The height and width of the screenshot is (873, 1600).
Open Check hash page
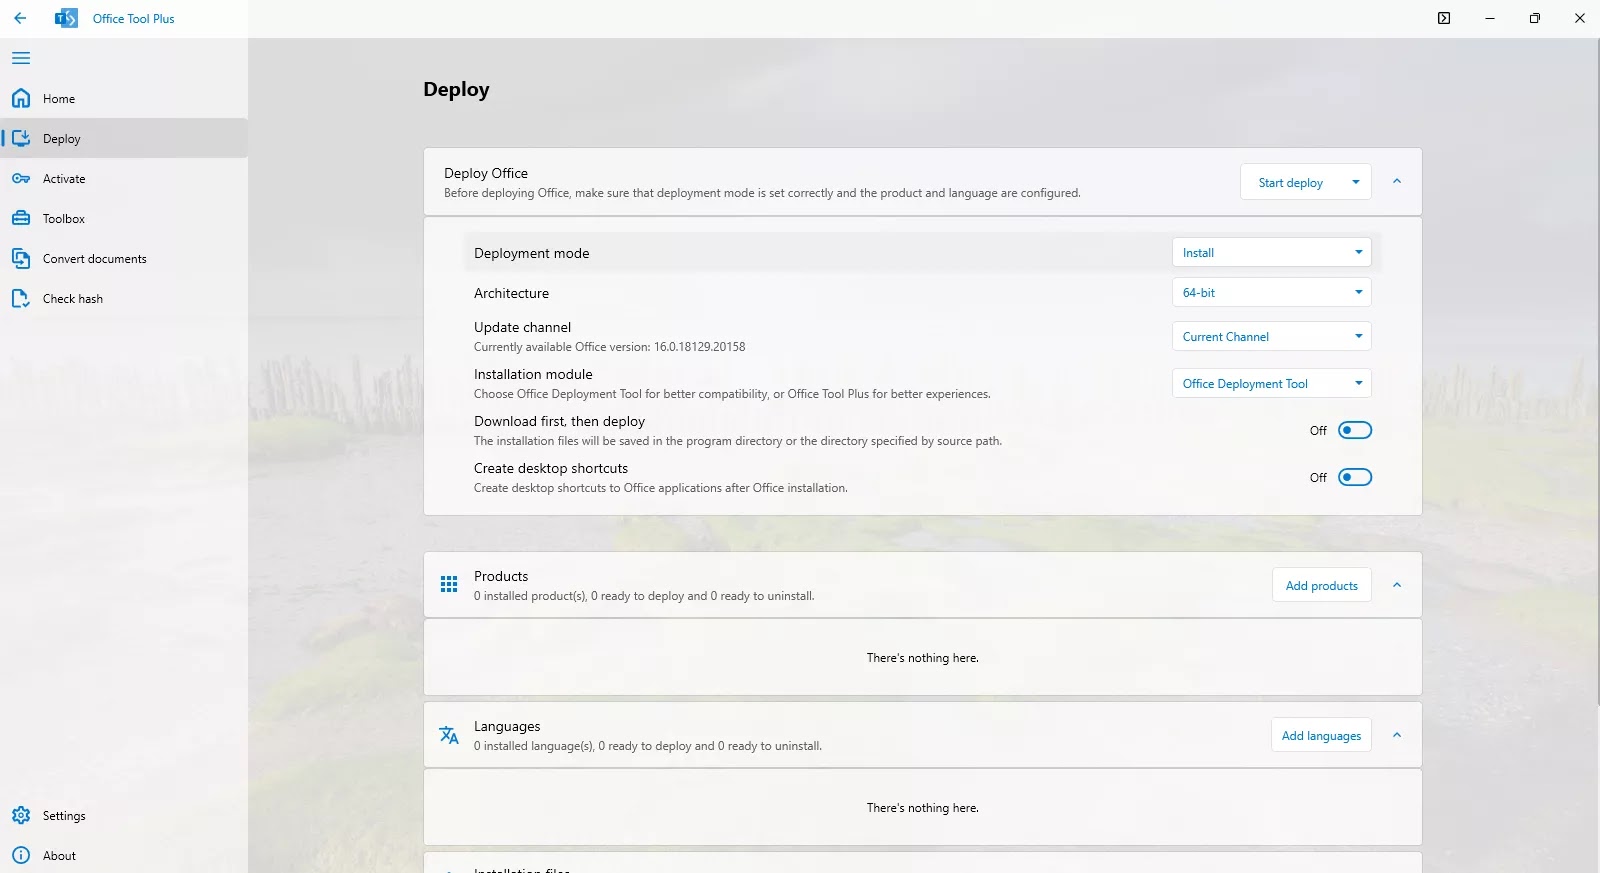(124, 298)
